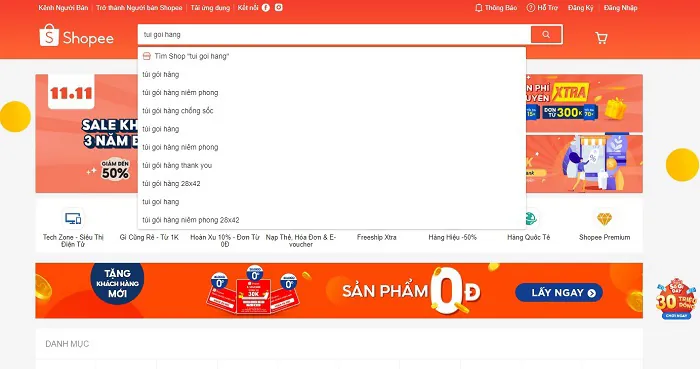Open Tech Zone - Siêu Thị Điện Tử
Image resolution: width=700 pixels, height=369 pixels.
[73, 228]
